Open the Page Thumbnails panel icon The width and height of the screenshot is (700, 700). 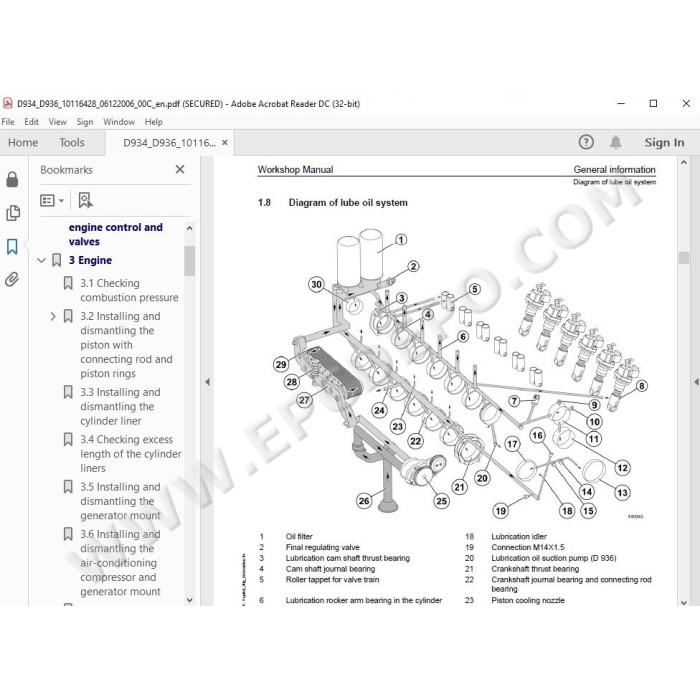click(12, 213)
